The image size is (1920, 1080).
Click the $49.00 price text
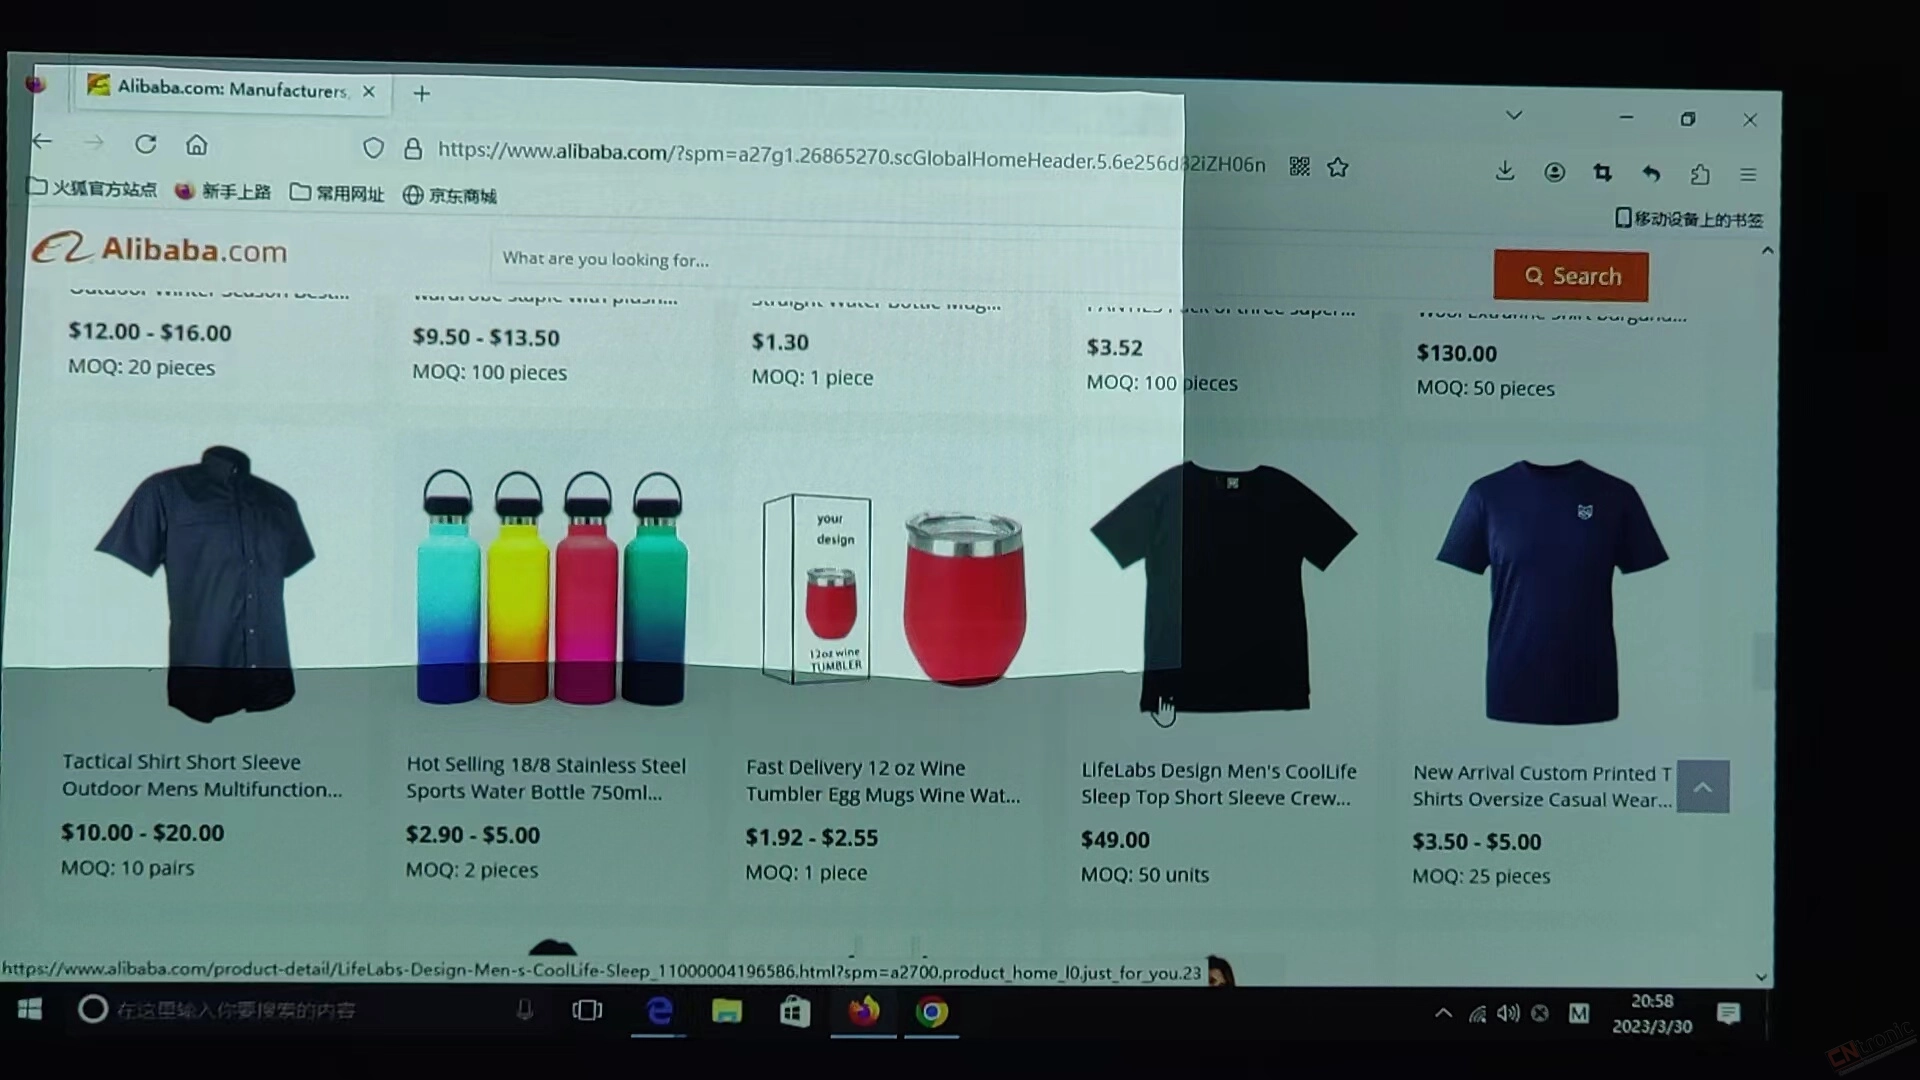tap(1115, 840)
